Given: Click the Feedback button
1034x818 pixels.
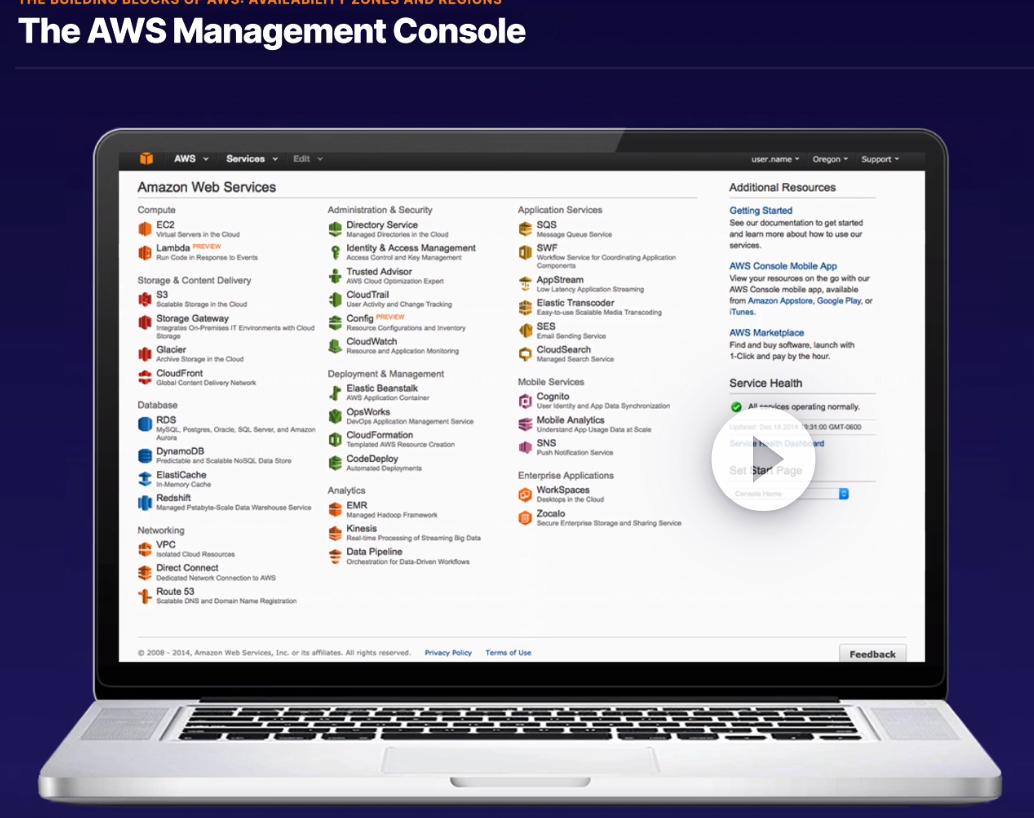Looking at the screenshot, I should [x=872, y=654].
